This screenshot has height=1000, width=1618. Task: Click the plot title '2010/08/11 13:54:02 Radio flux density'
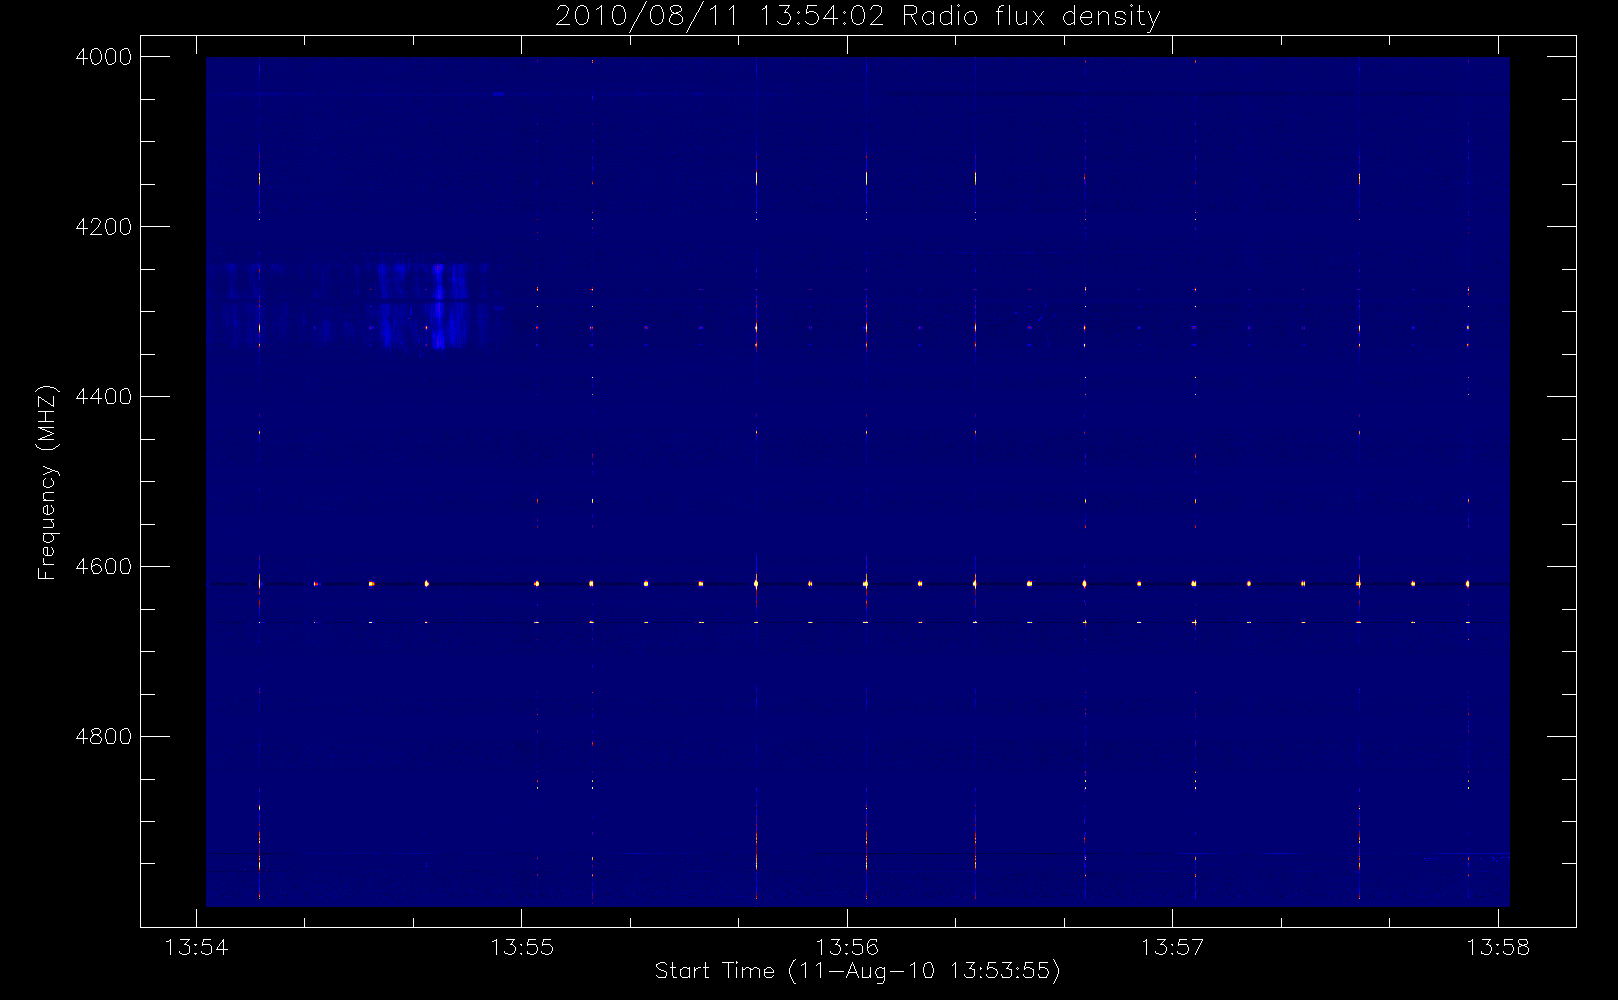click(858, 17)
